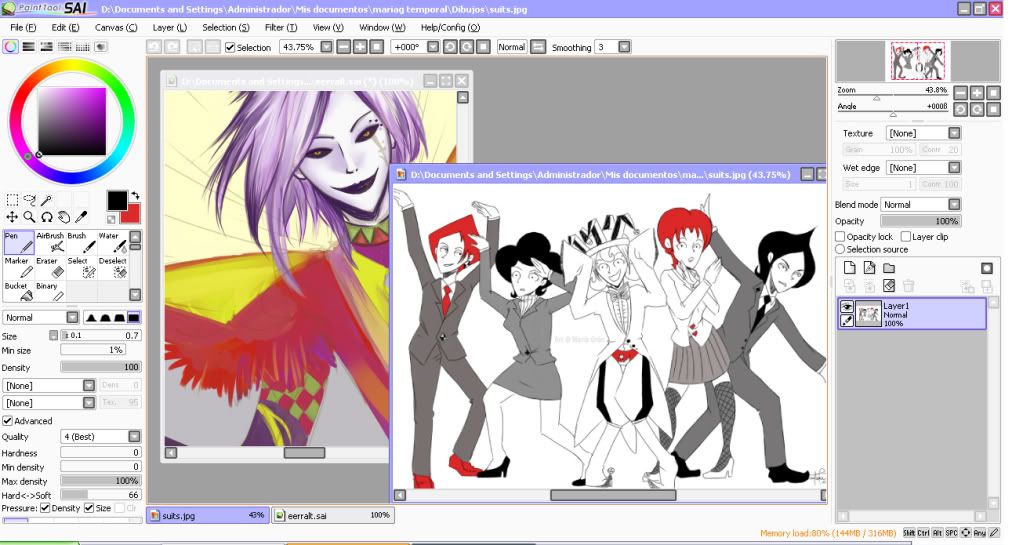Select the Bucket tool
This screenshot has width=1023, height=545.
(19, 292)
